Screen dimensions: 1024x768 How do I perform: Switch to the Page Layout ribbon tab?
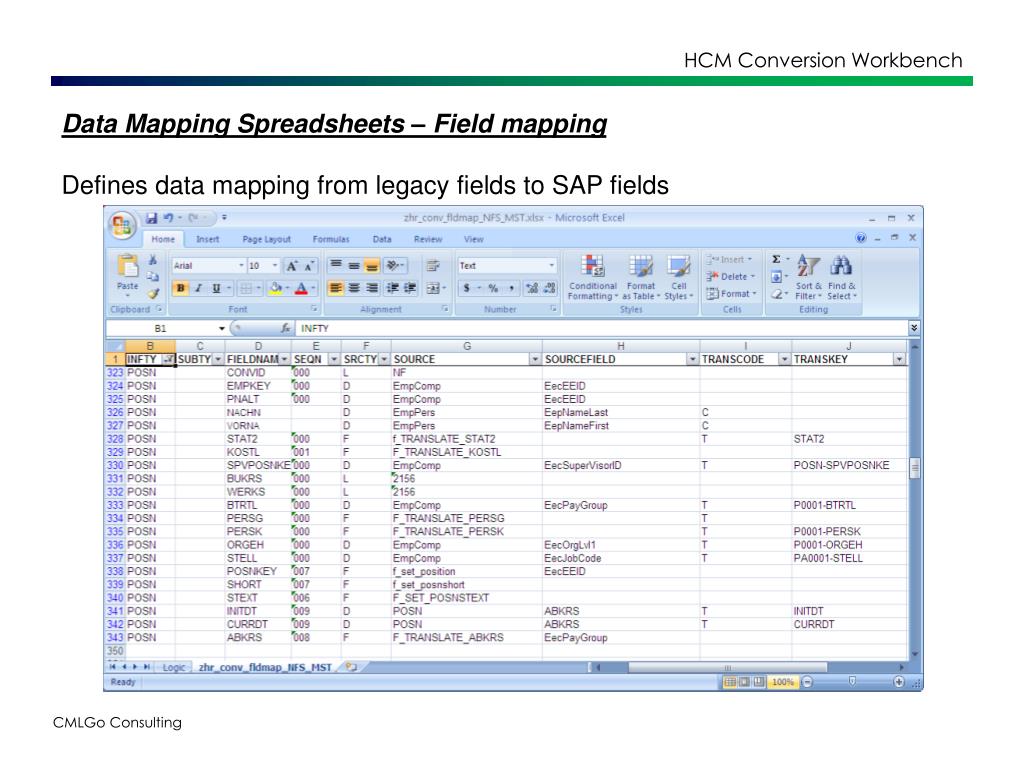click(x=266, y=239)
